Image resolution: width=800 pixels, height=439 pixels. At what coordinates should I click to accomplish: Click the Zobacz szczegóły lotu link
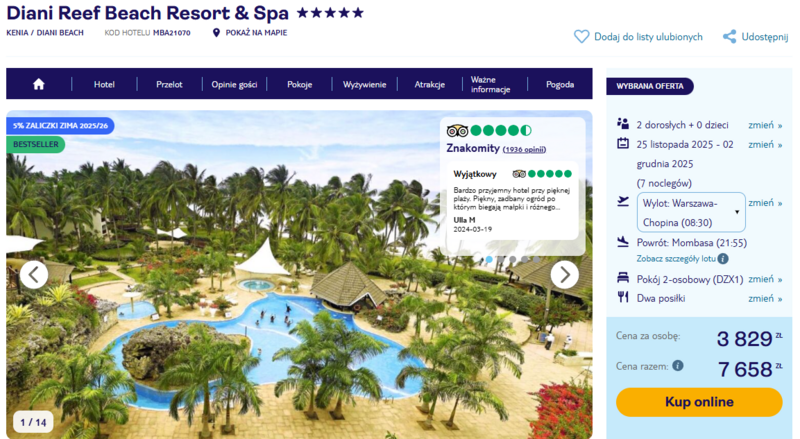pos(676,259)
